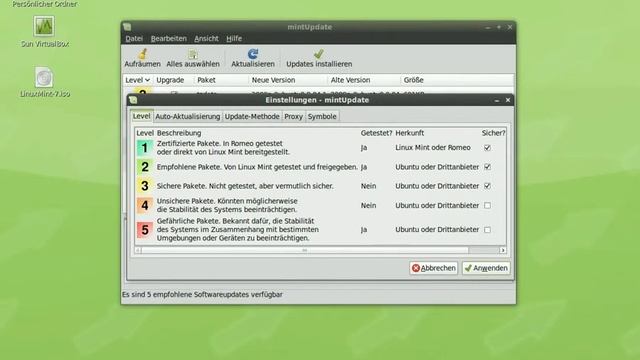Image resolution: width=640 pixels, height=360 pixels.
Task: Click the Alles auswählen toolbar icon
Action: click(x=193, y=54)
